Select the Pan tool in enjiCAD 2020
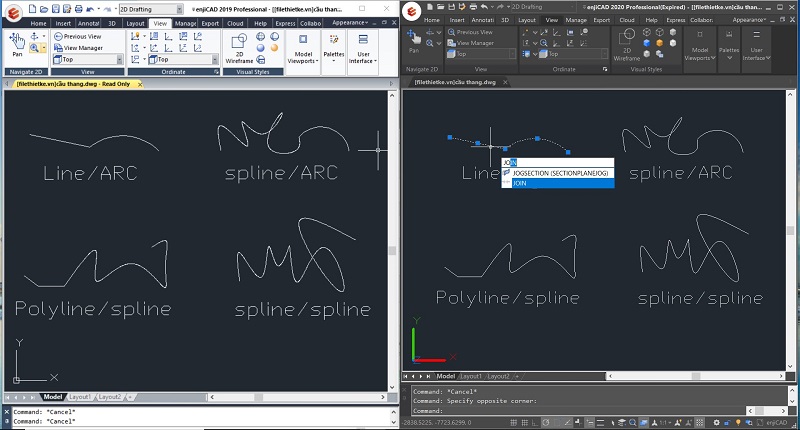800x430 pixels. click(414, 41)
